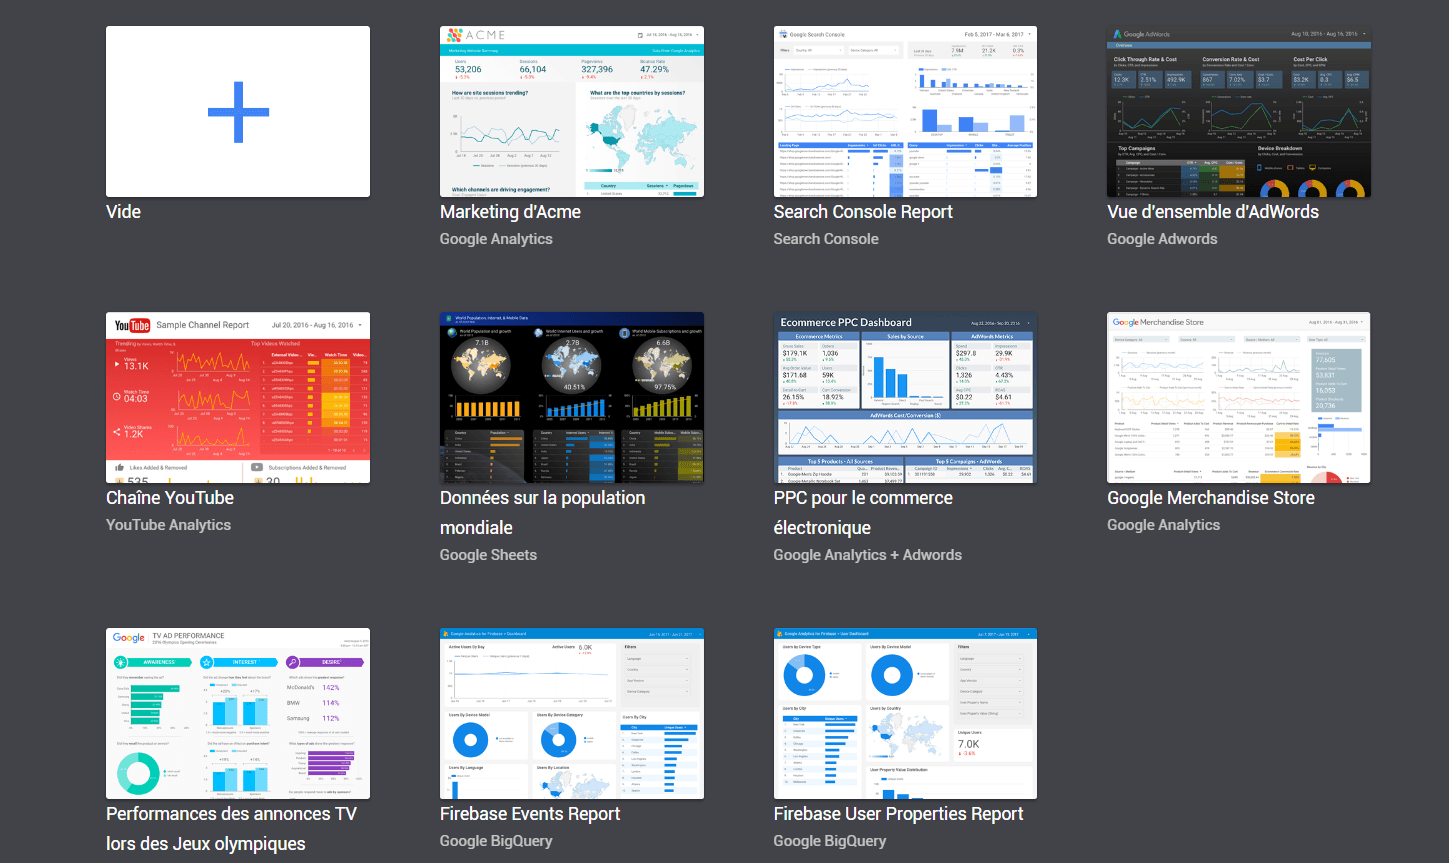Image resolution: width=1449 pixels, height=863 pixels.
Task: Open the Vue d'ensemble d'AdWords thumbnail
Action: coord(1239,111)
